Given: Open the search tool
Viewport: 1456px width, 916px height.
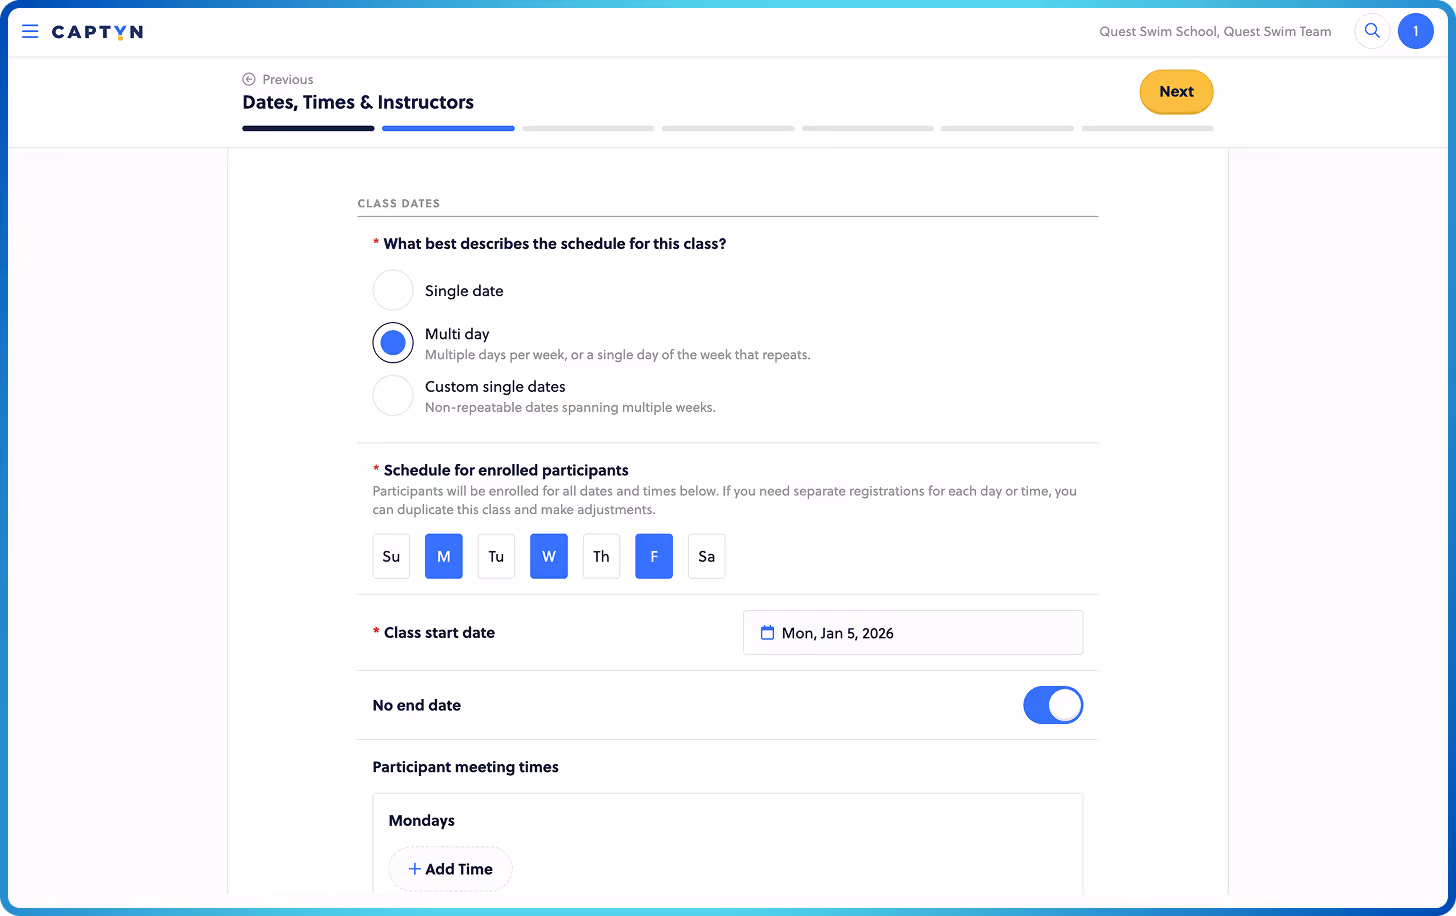Looking at the screenshot, I should pos(1372,30).
